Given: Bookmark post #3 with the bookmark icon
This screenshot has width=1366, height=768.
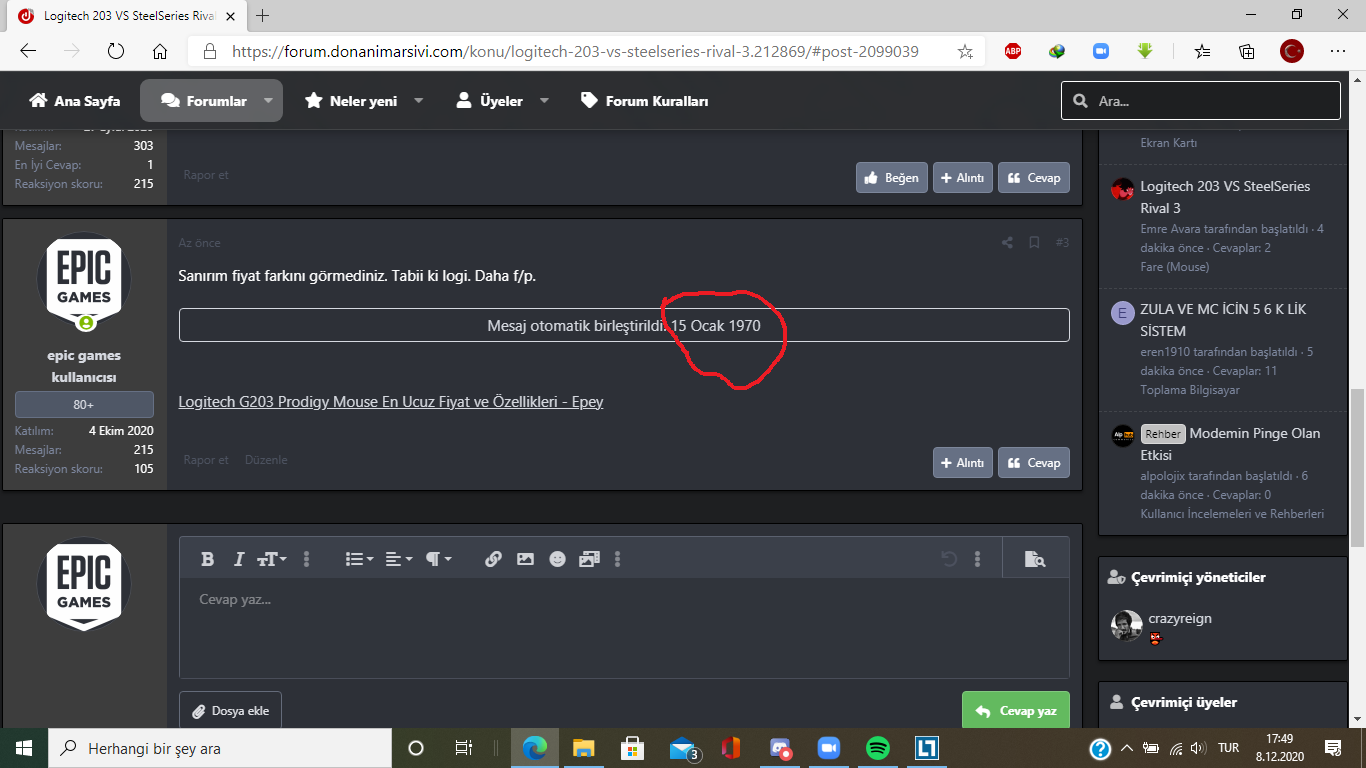Looking at the screenshot, I should [1034, 243].
